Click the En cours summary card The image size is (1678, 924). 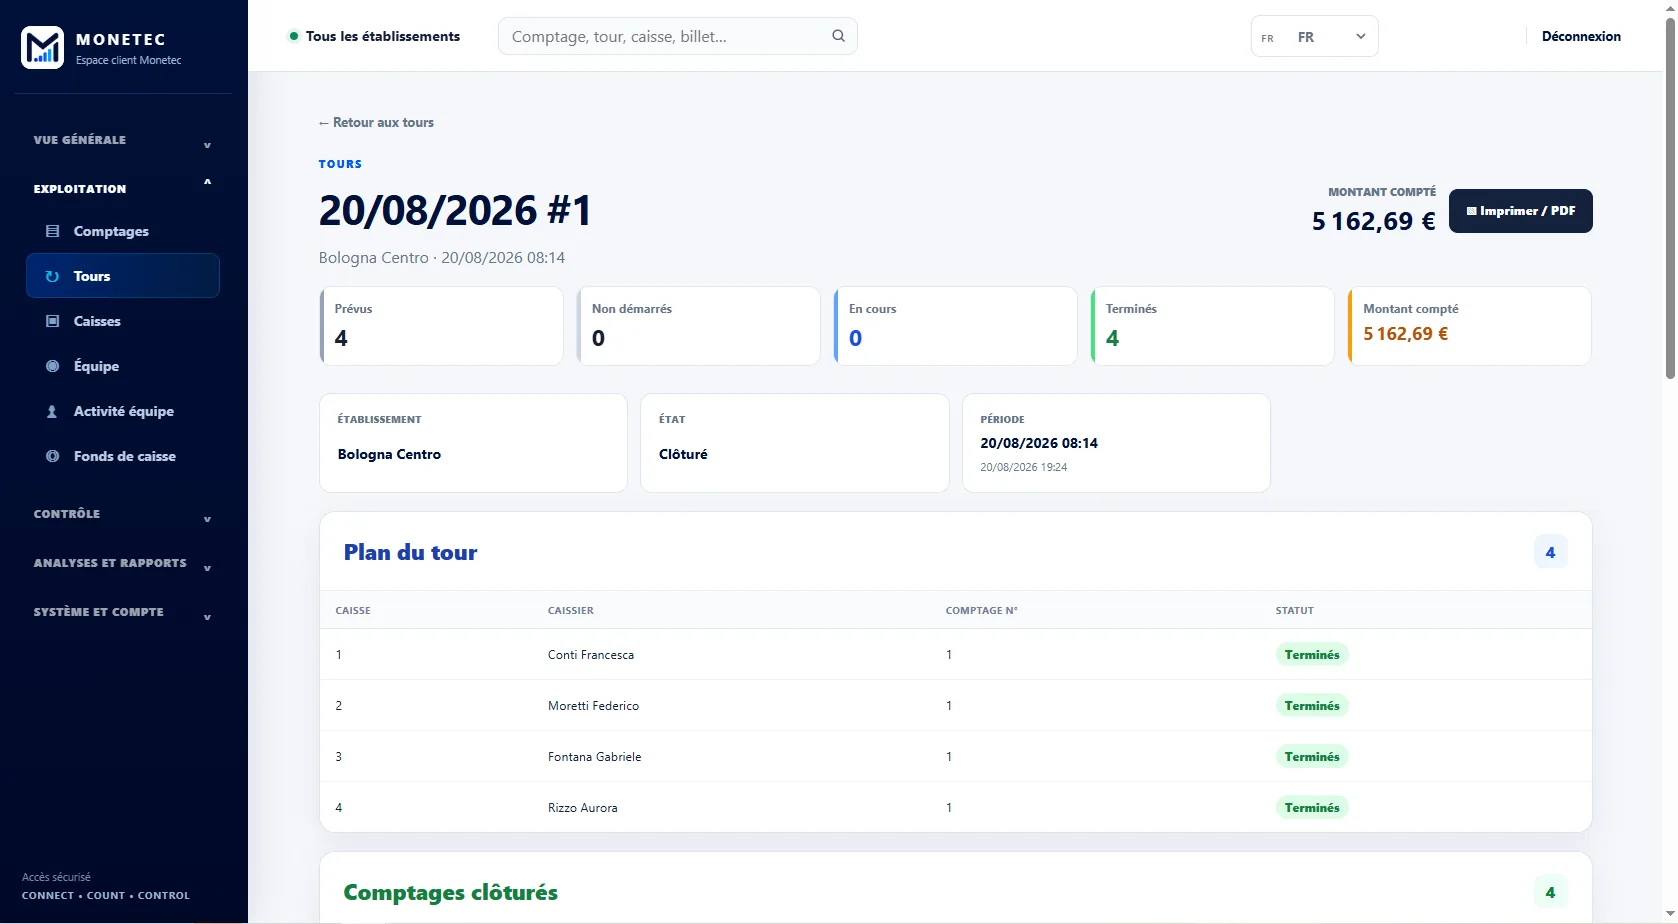pos(955,326)
